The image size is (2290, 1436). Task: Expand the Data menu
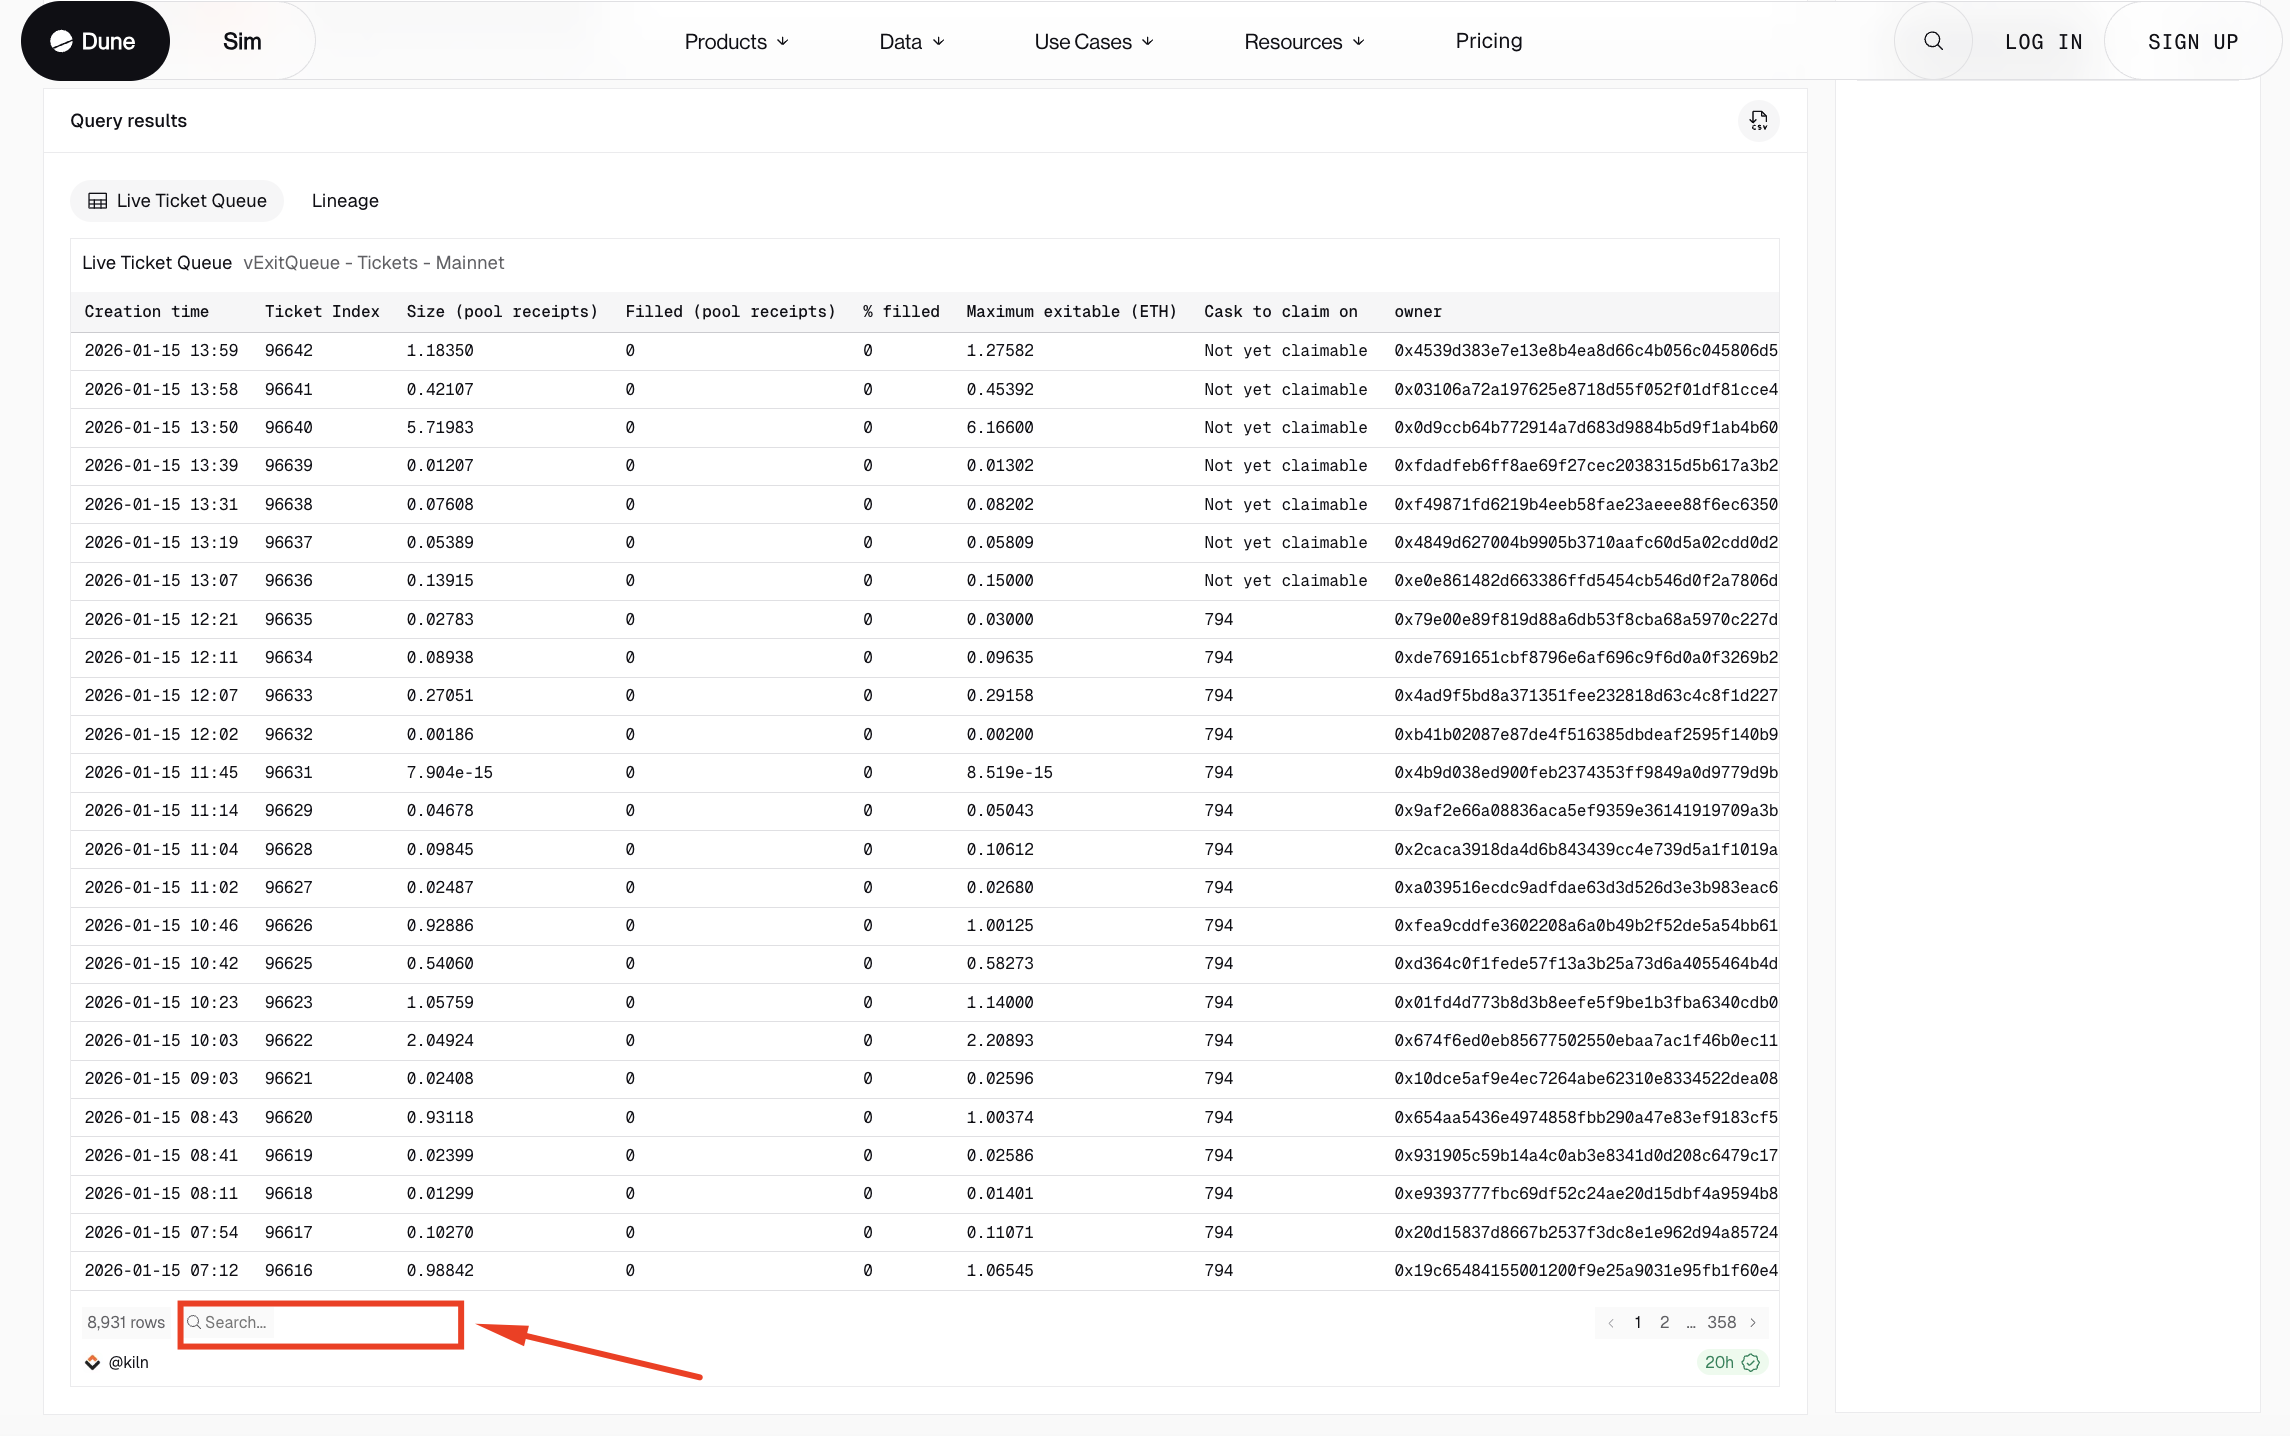911,41
